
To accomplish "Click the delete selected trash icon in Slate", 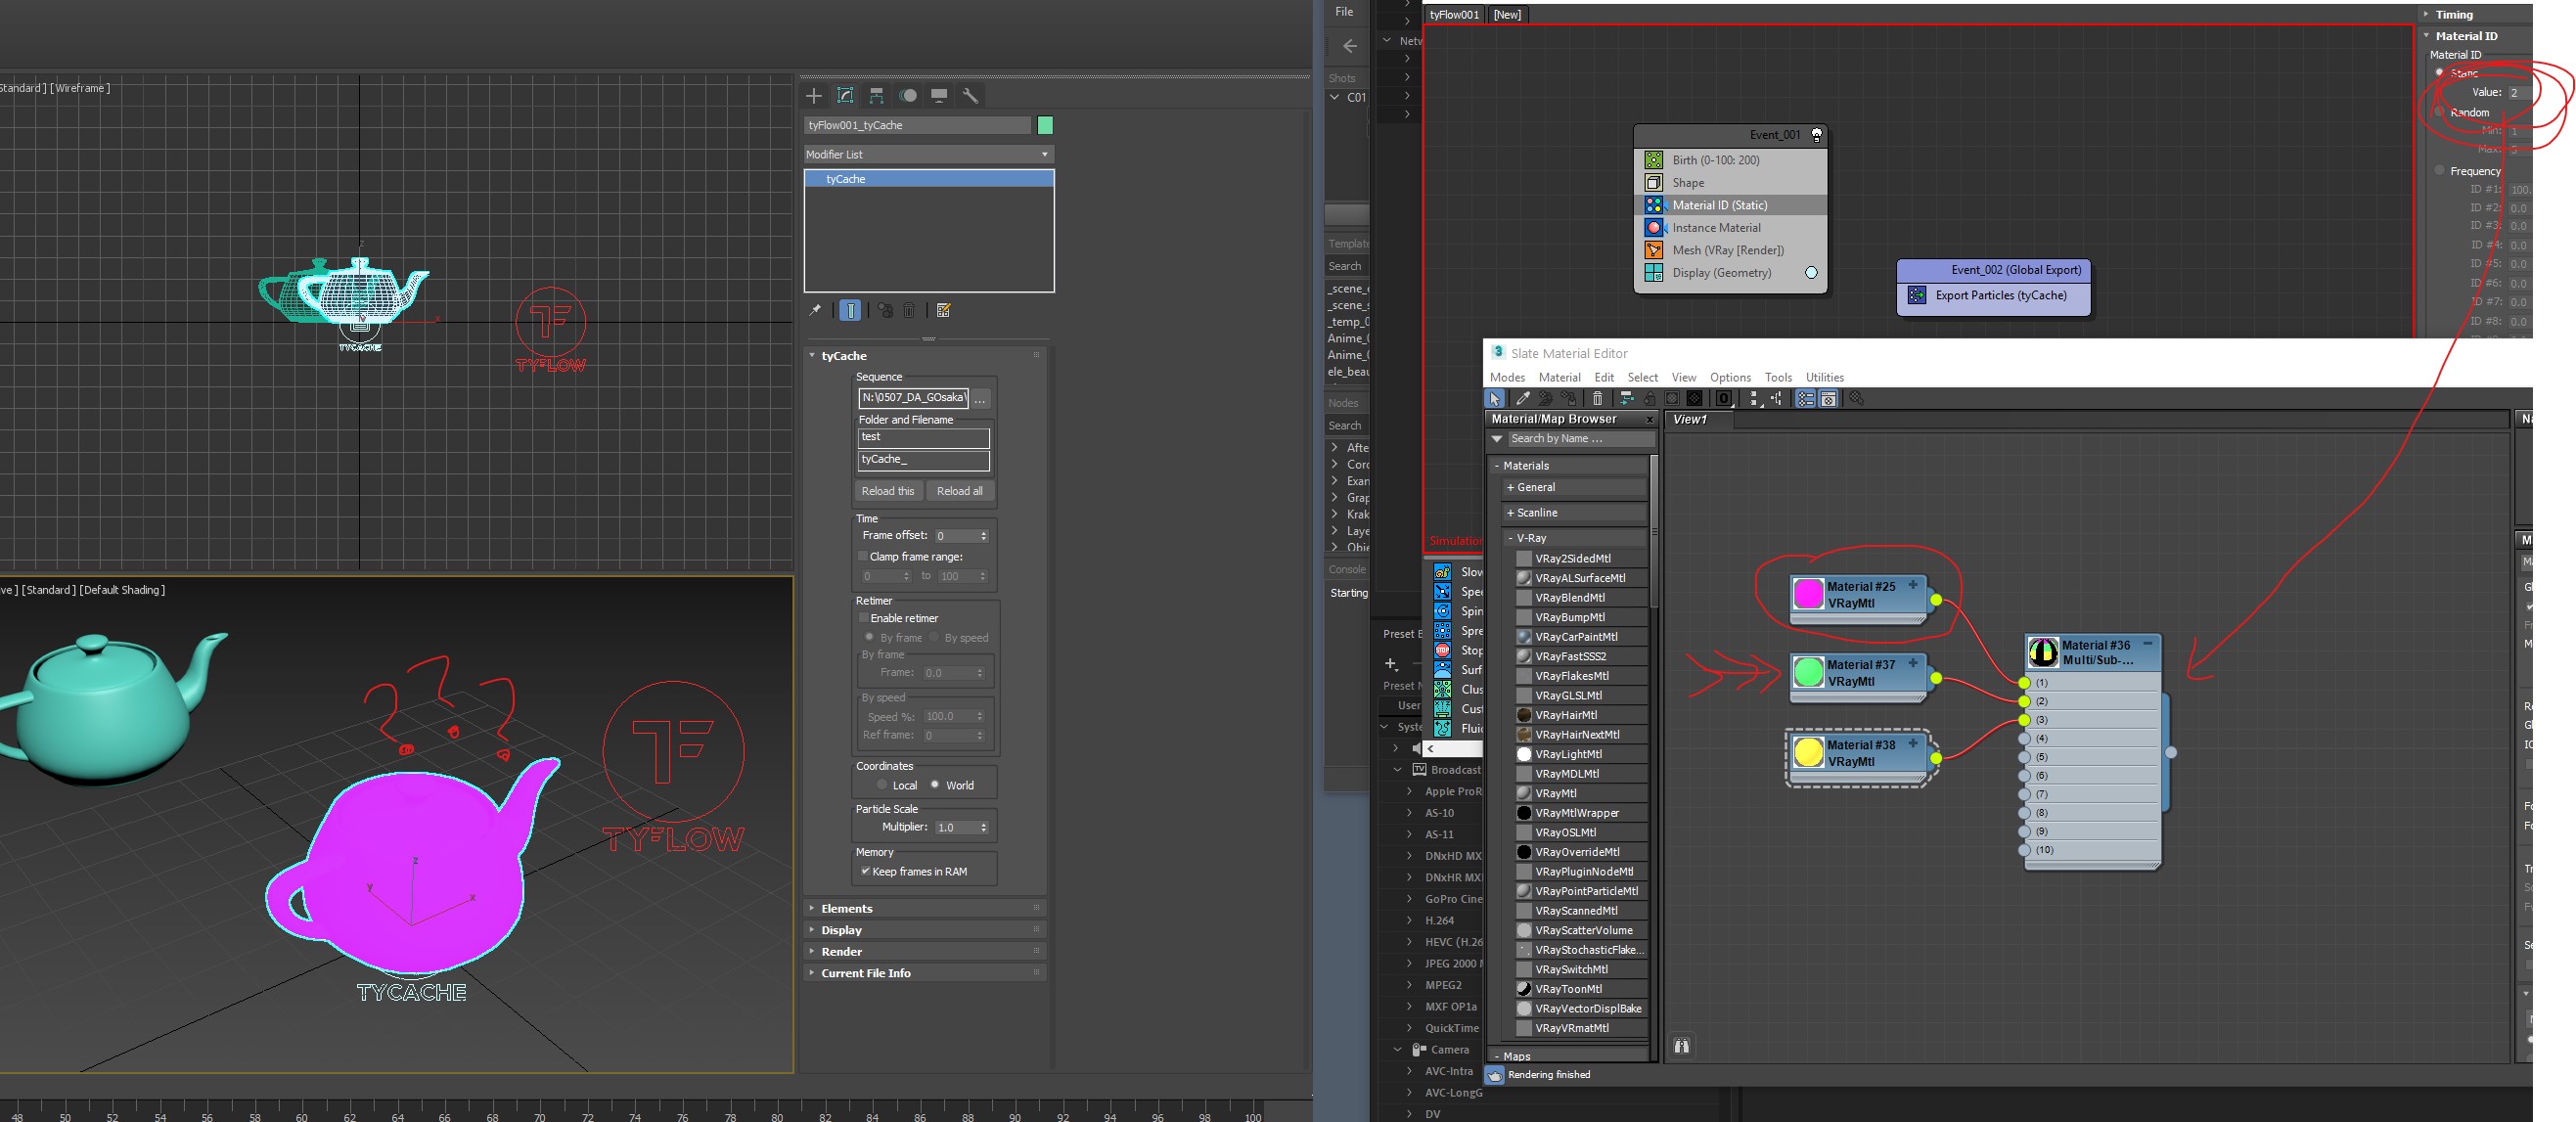I will [x=1597, y=399].
